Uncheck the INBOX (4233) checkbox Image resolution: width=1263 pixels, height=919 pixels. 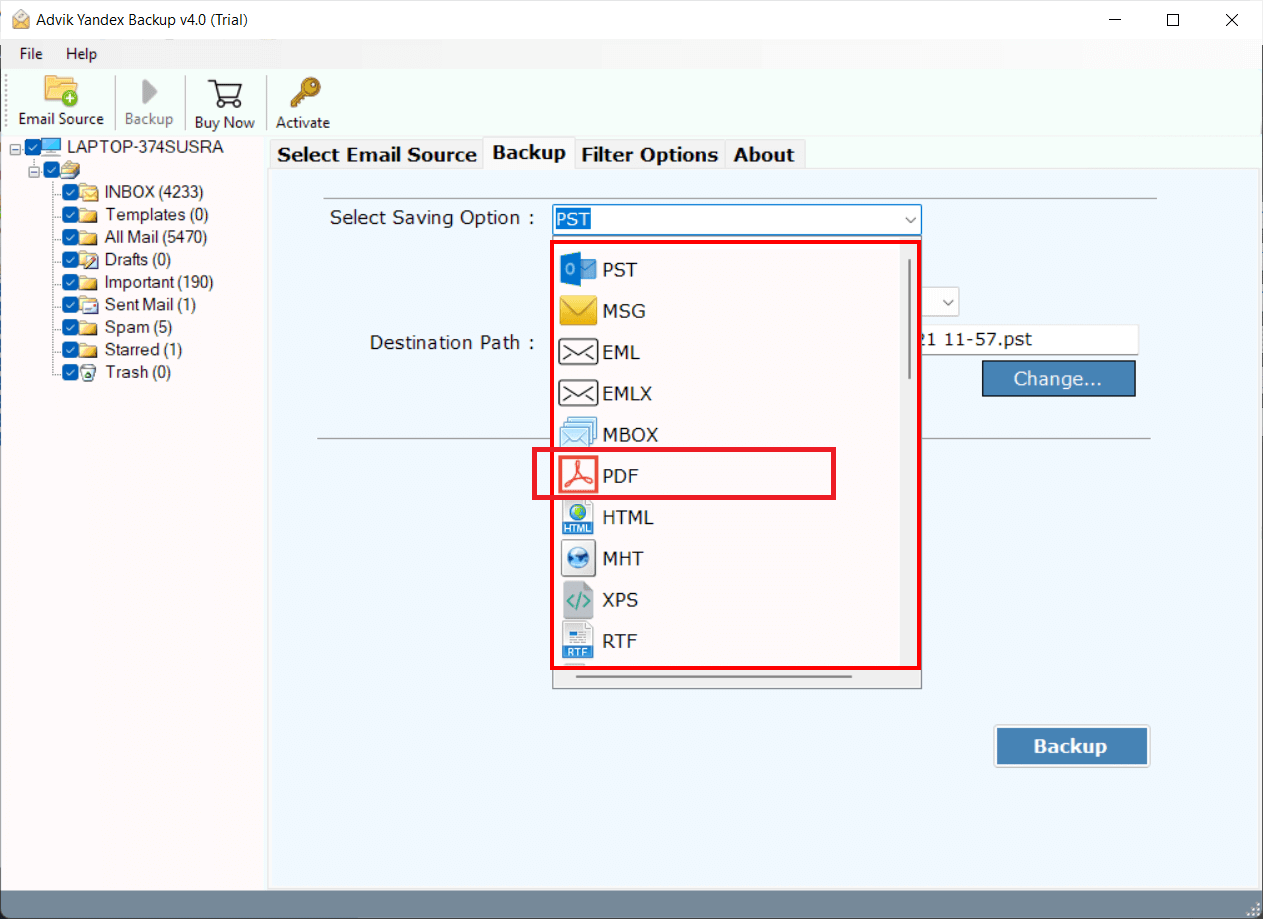tap(70, 192)
